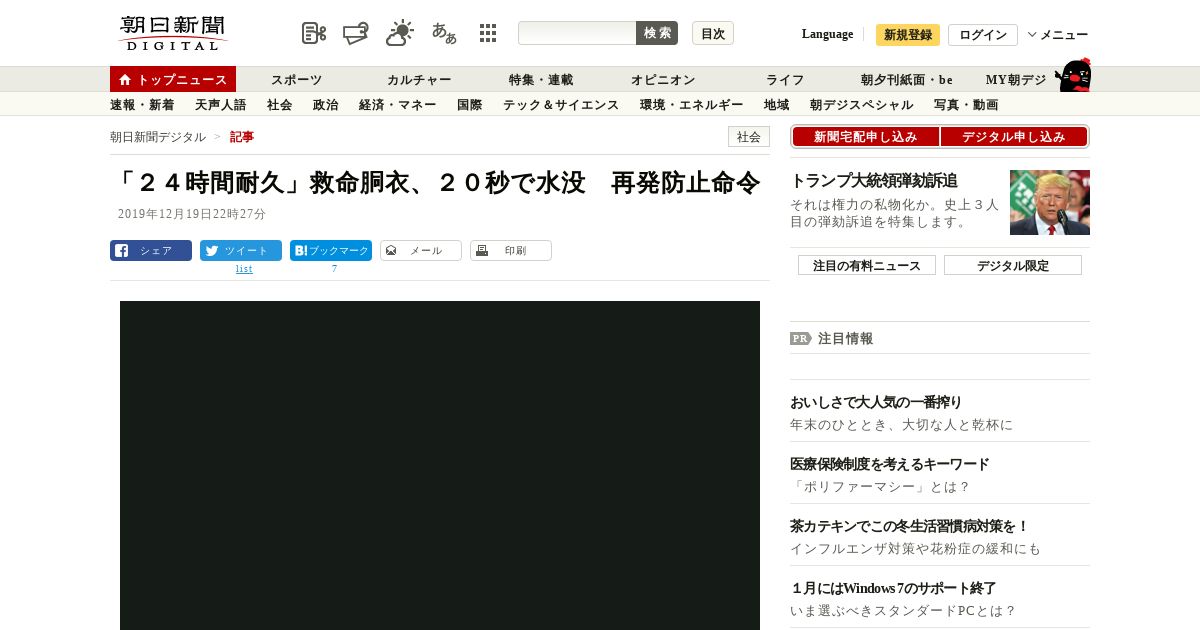Click bookmark count 7 link
Viewport: 1200px width, 630px height.
click(x=334, y=269)
